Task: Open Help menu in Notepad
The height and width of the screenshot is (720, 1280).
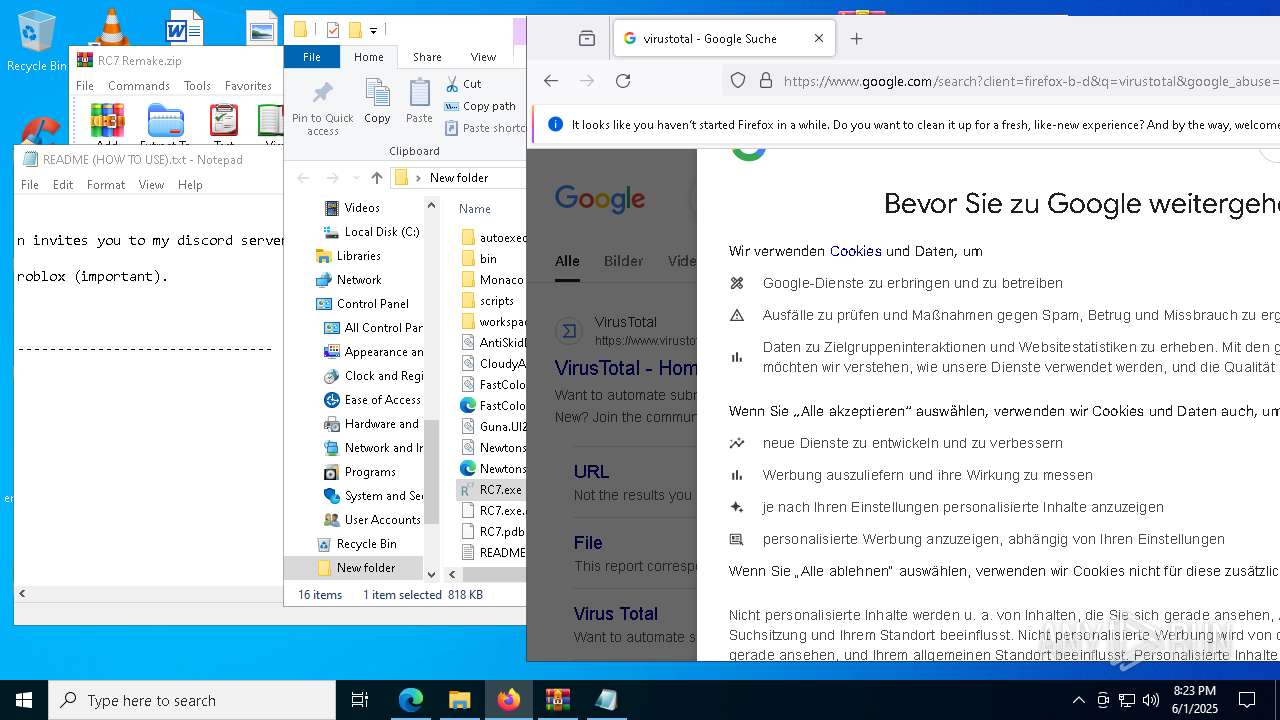Action: click(190, 185)
